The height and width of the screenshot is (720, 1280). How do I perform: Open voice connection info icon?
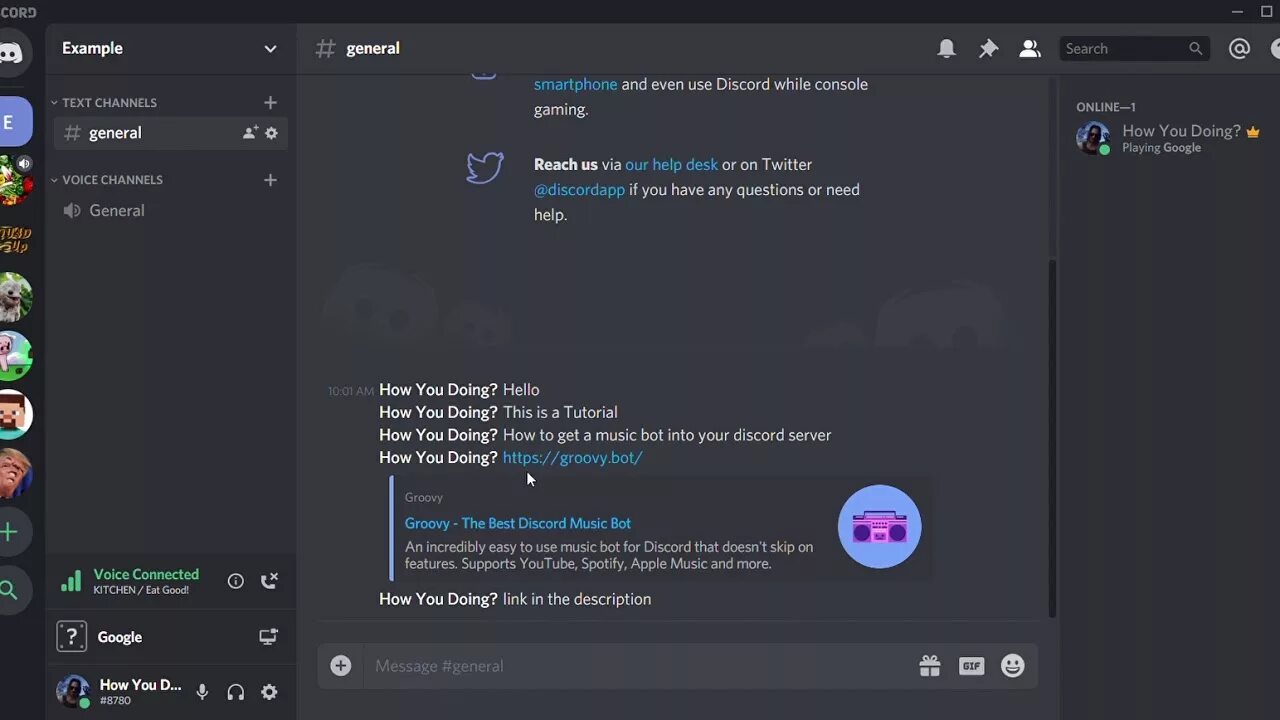pyautogui.click(x=236, y=581)
